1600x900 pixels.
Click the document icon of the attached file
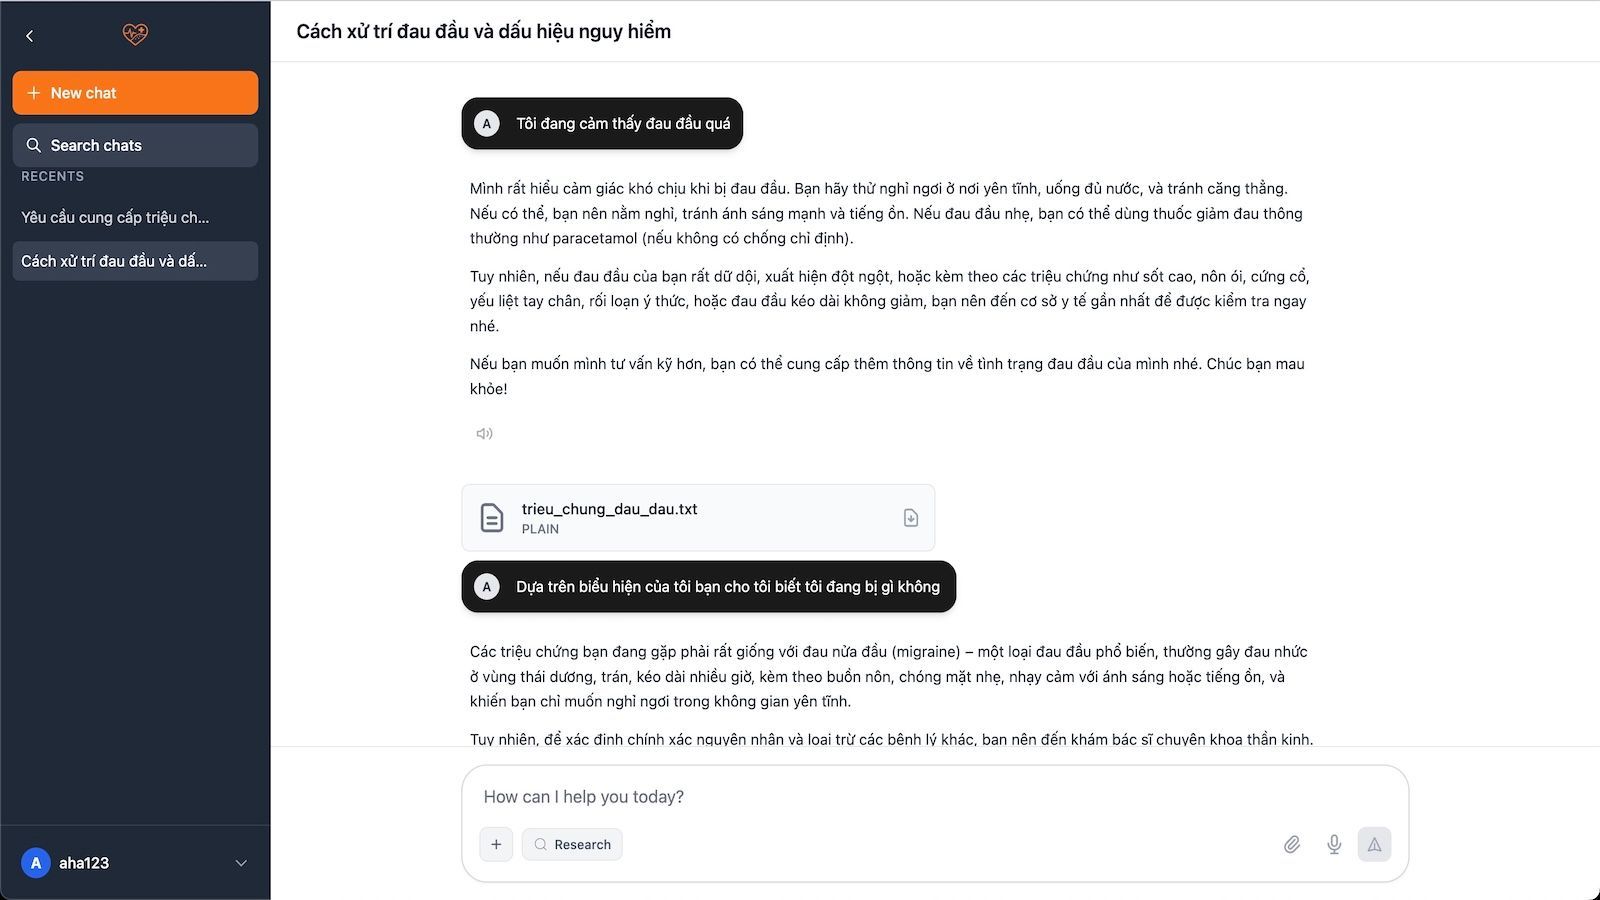492,518
